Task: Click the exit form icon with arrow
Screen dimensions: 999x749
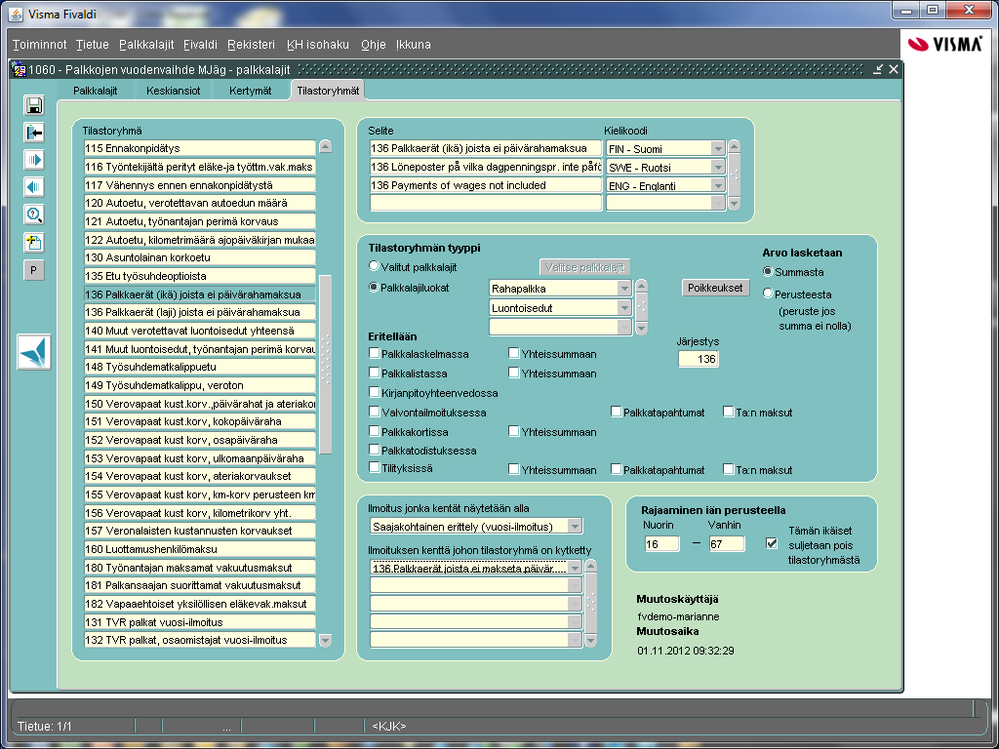Action: pos(34,132)
